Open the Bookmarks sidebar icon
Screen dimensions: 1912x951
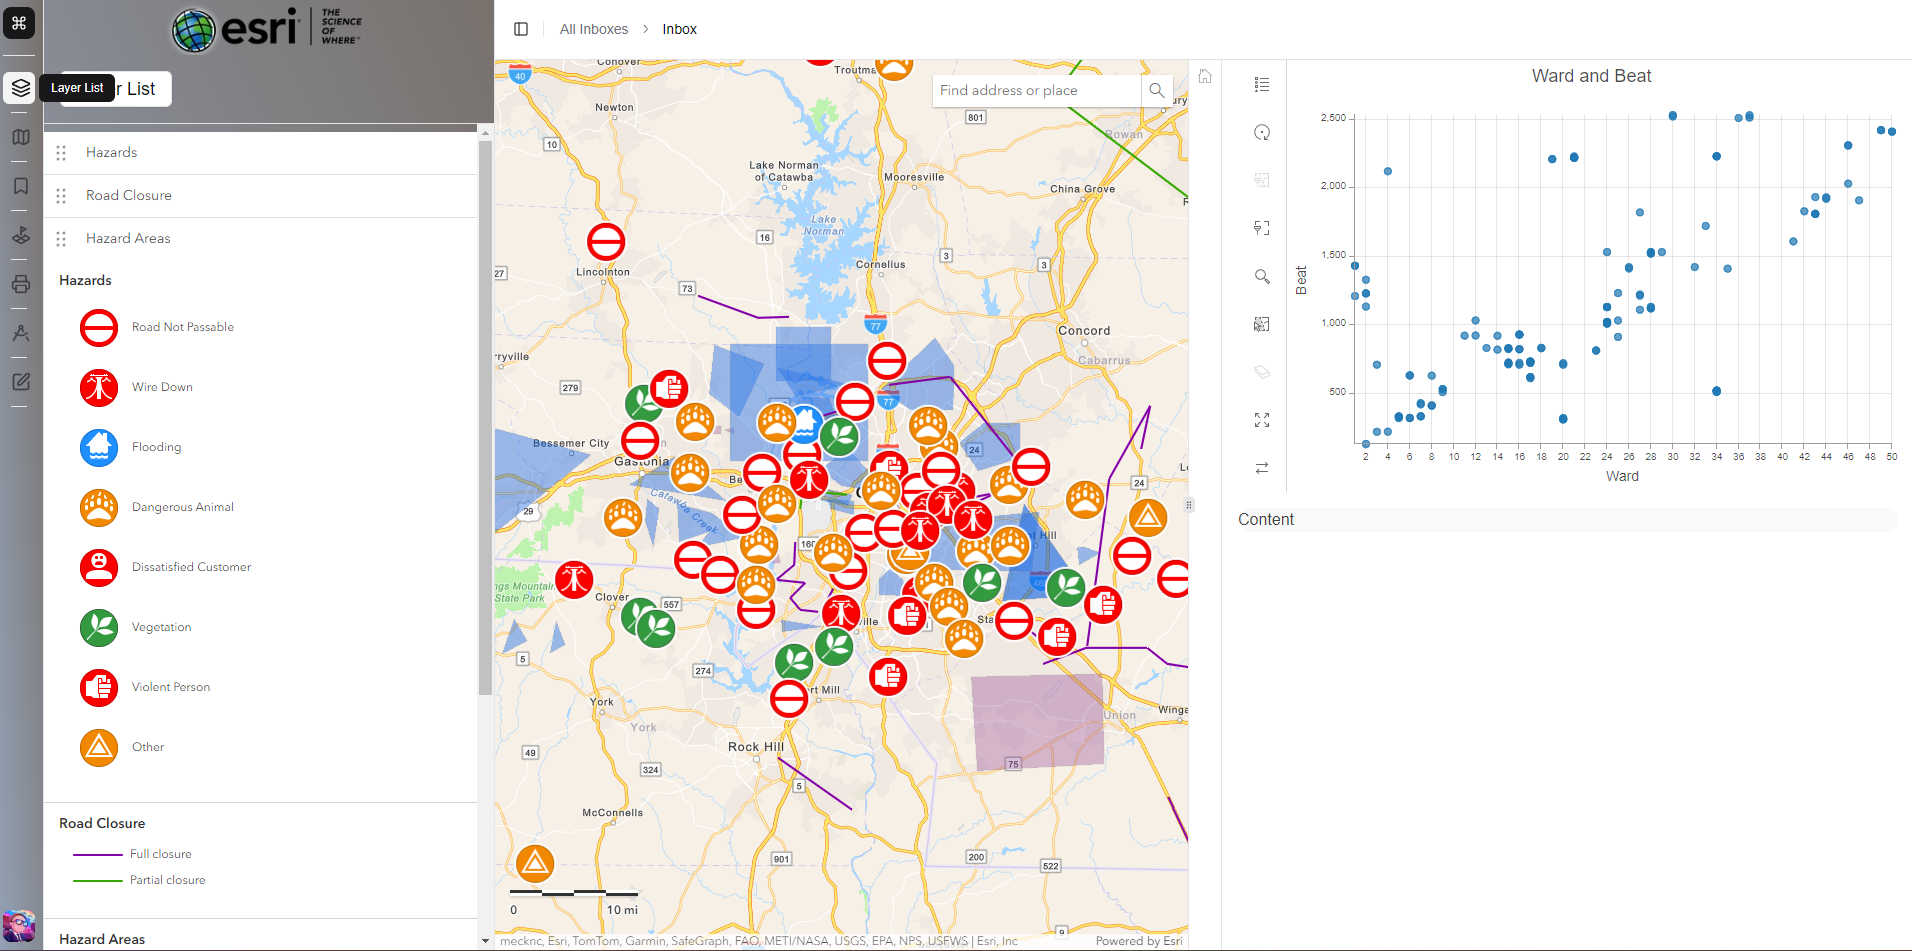[20, 186]
